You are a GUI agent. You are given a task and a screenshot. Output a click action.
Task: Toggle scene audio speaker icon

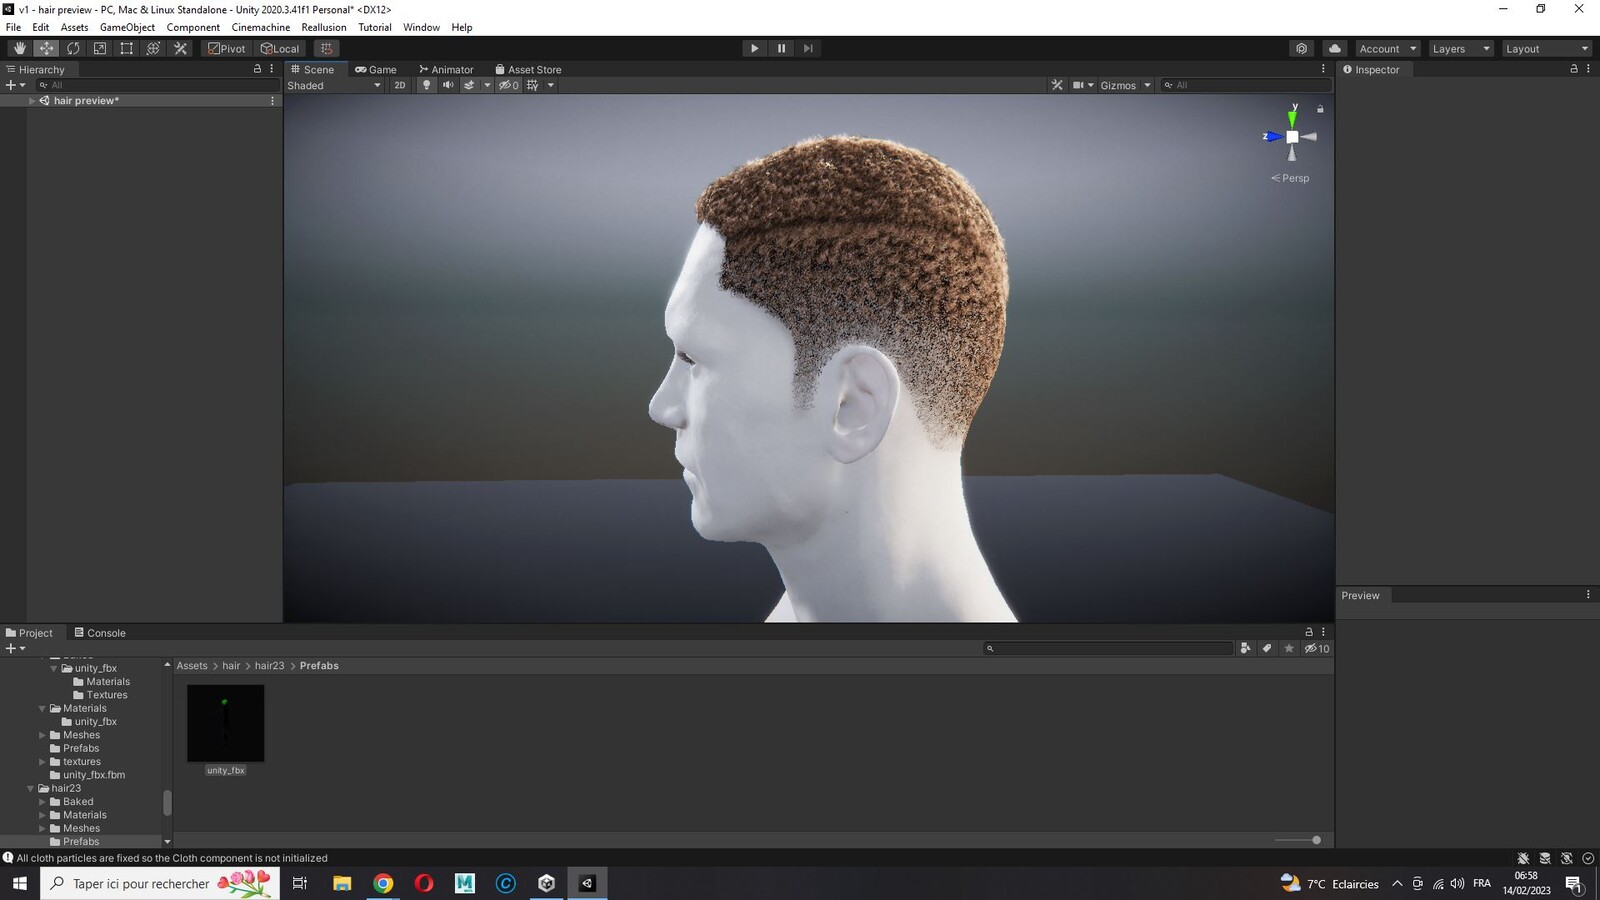click(448, 85)
